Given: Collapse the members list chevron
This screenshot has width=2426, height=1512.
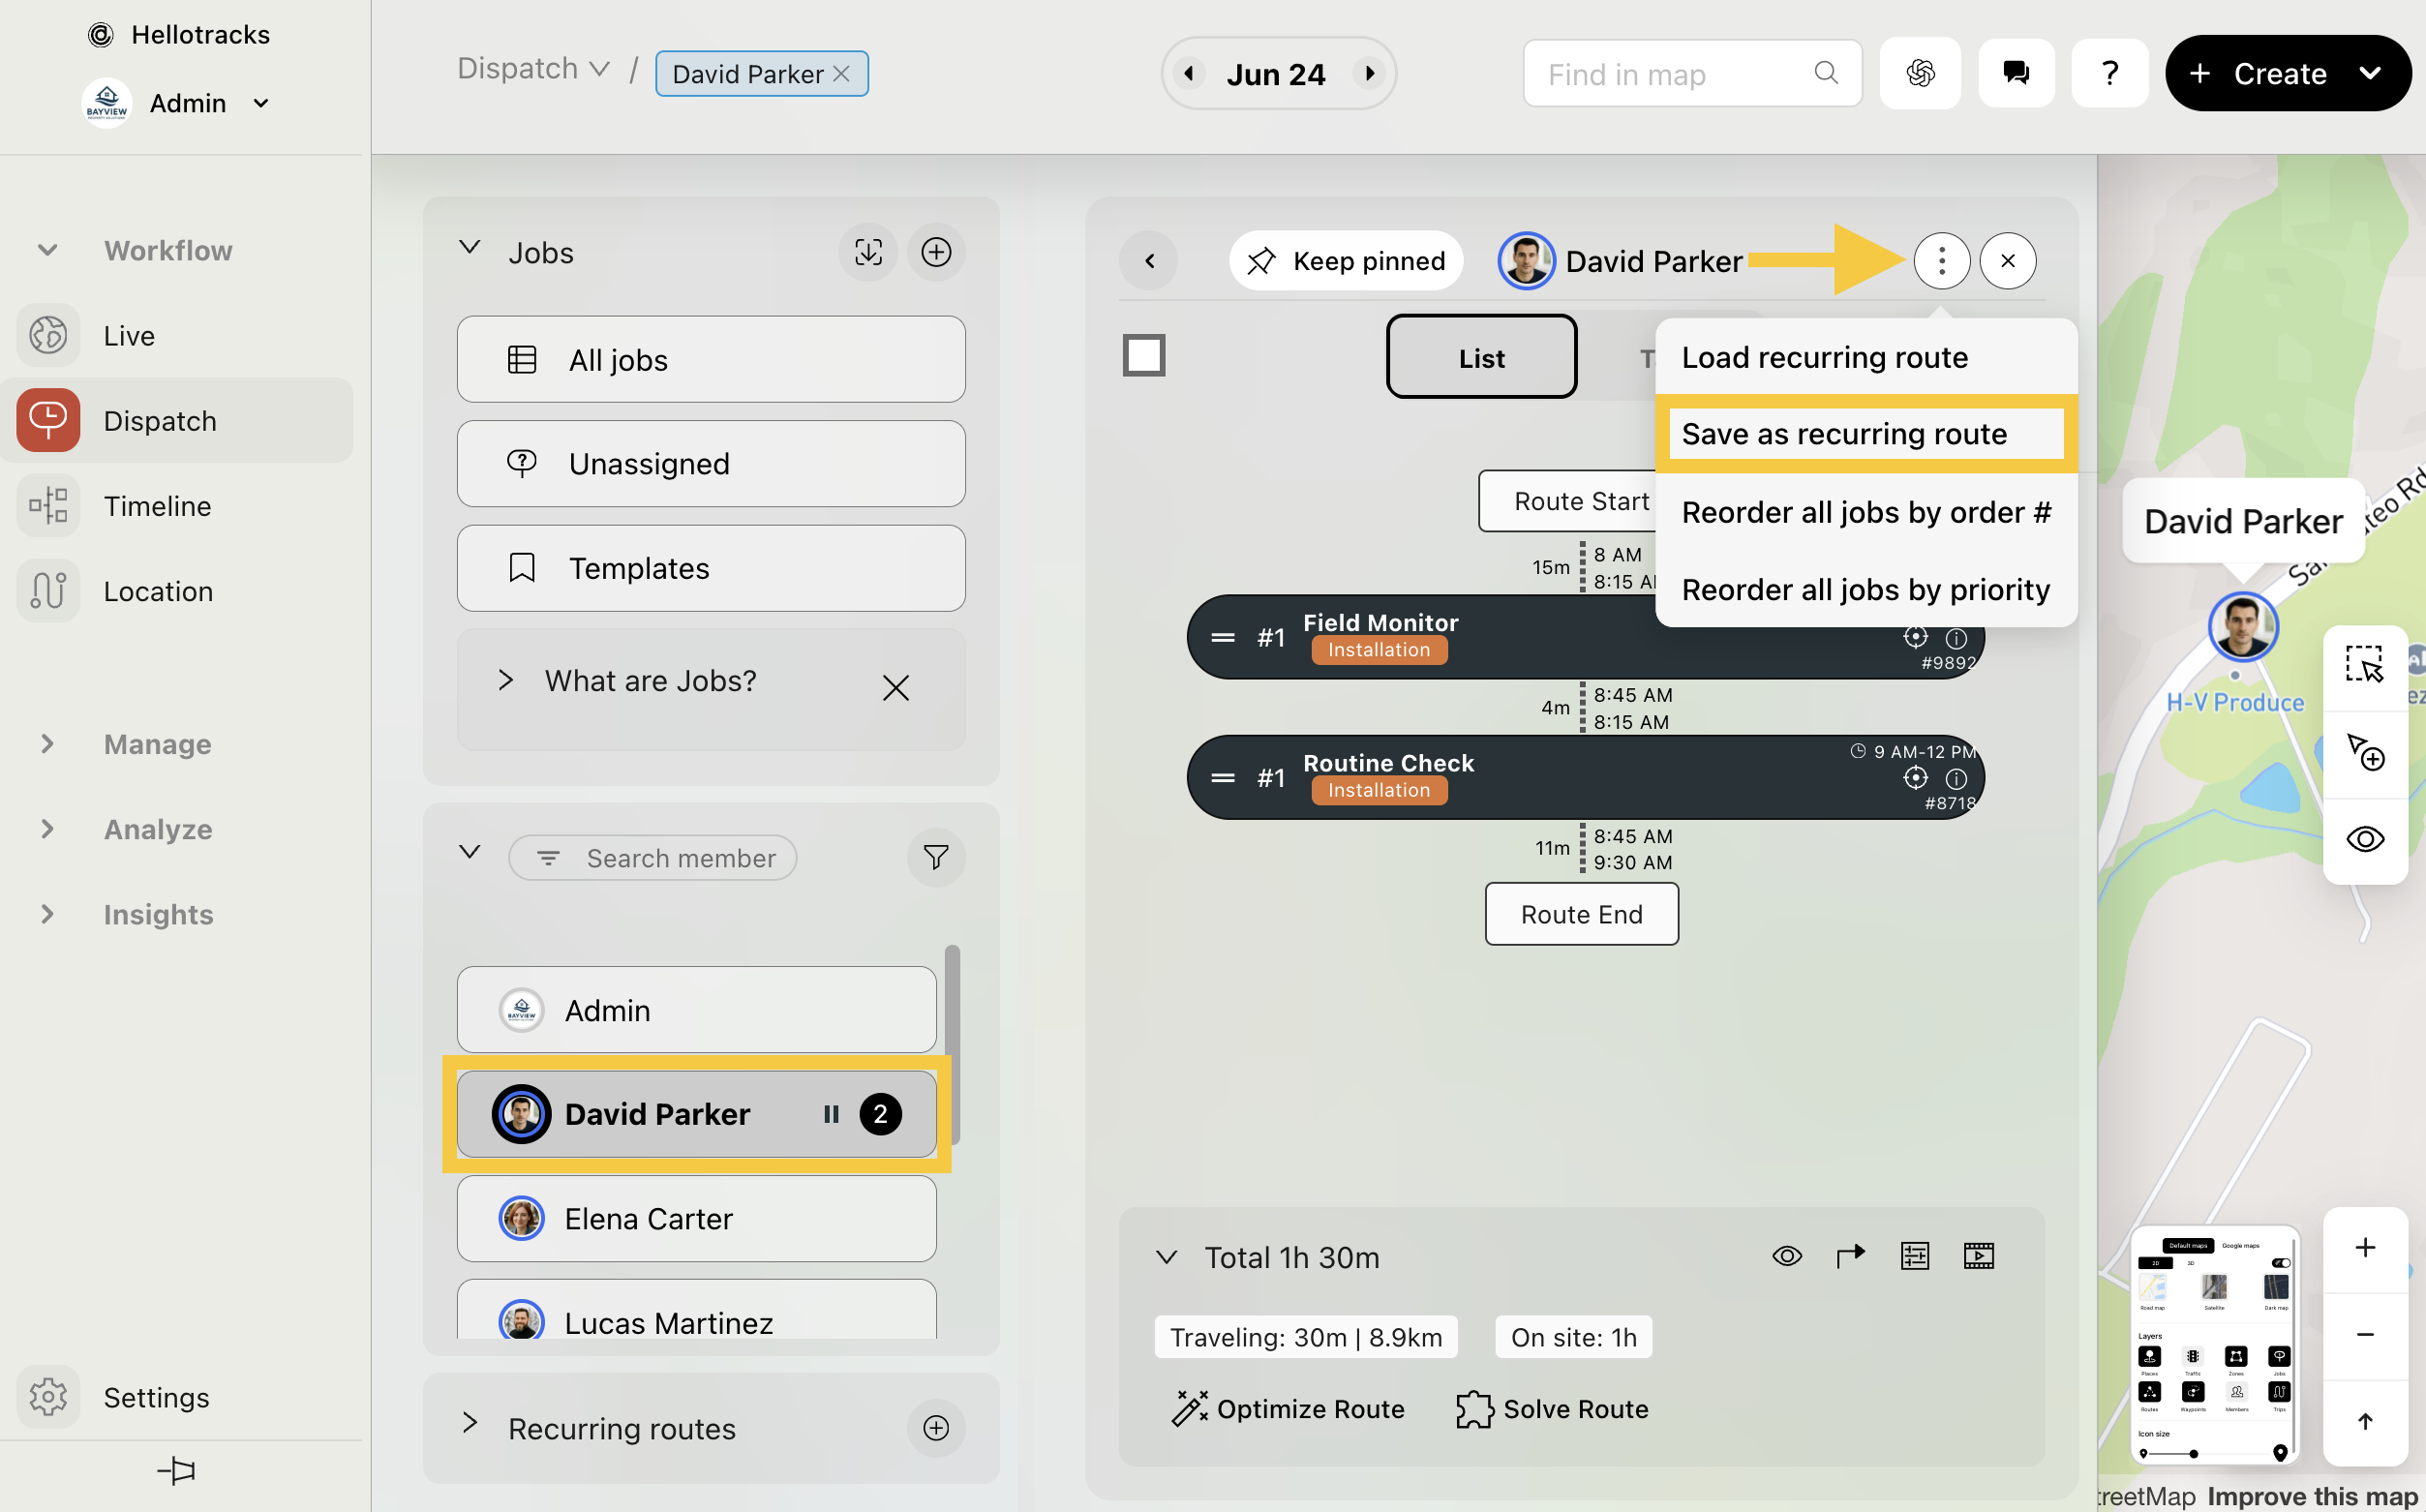Looking at the screenshot, I should [469, 852].
